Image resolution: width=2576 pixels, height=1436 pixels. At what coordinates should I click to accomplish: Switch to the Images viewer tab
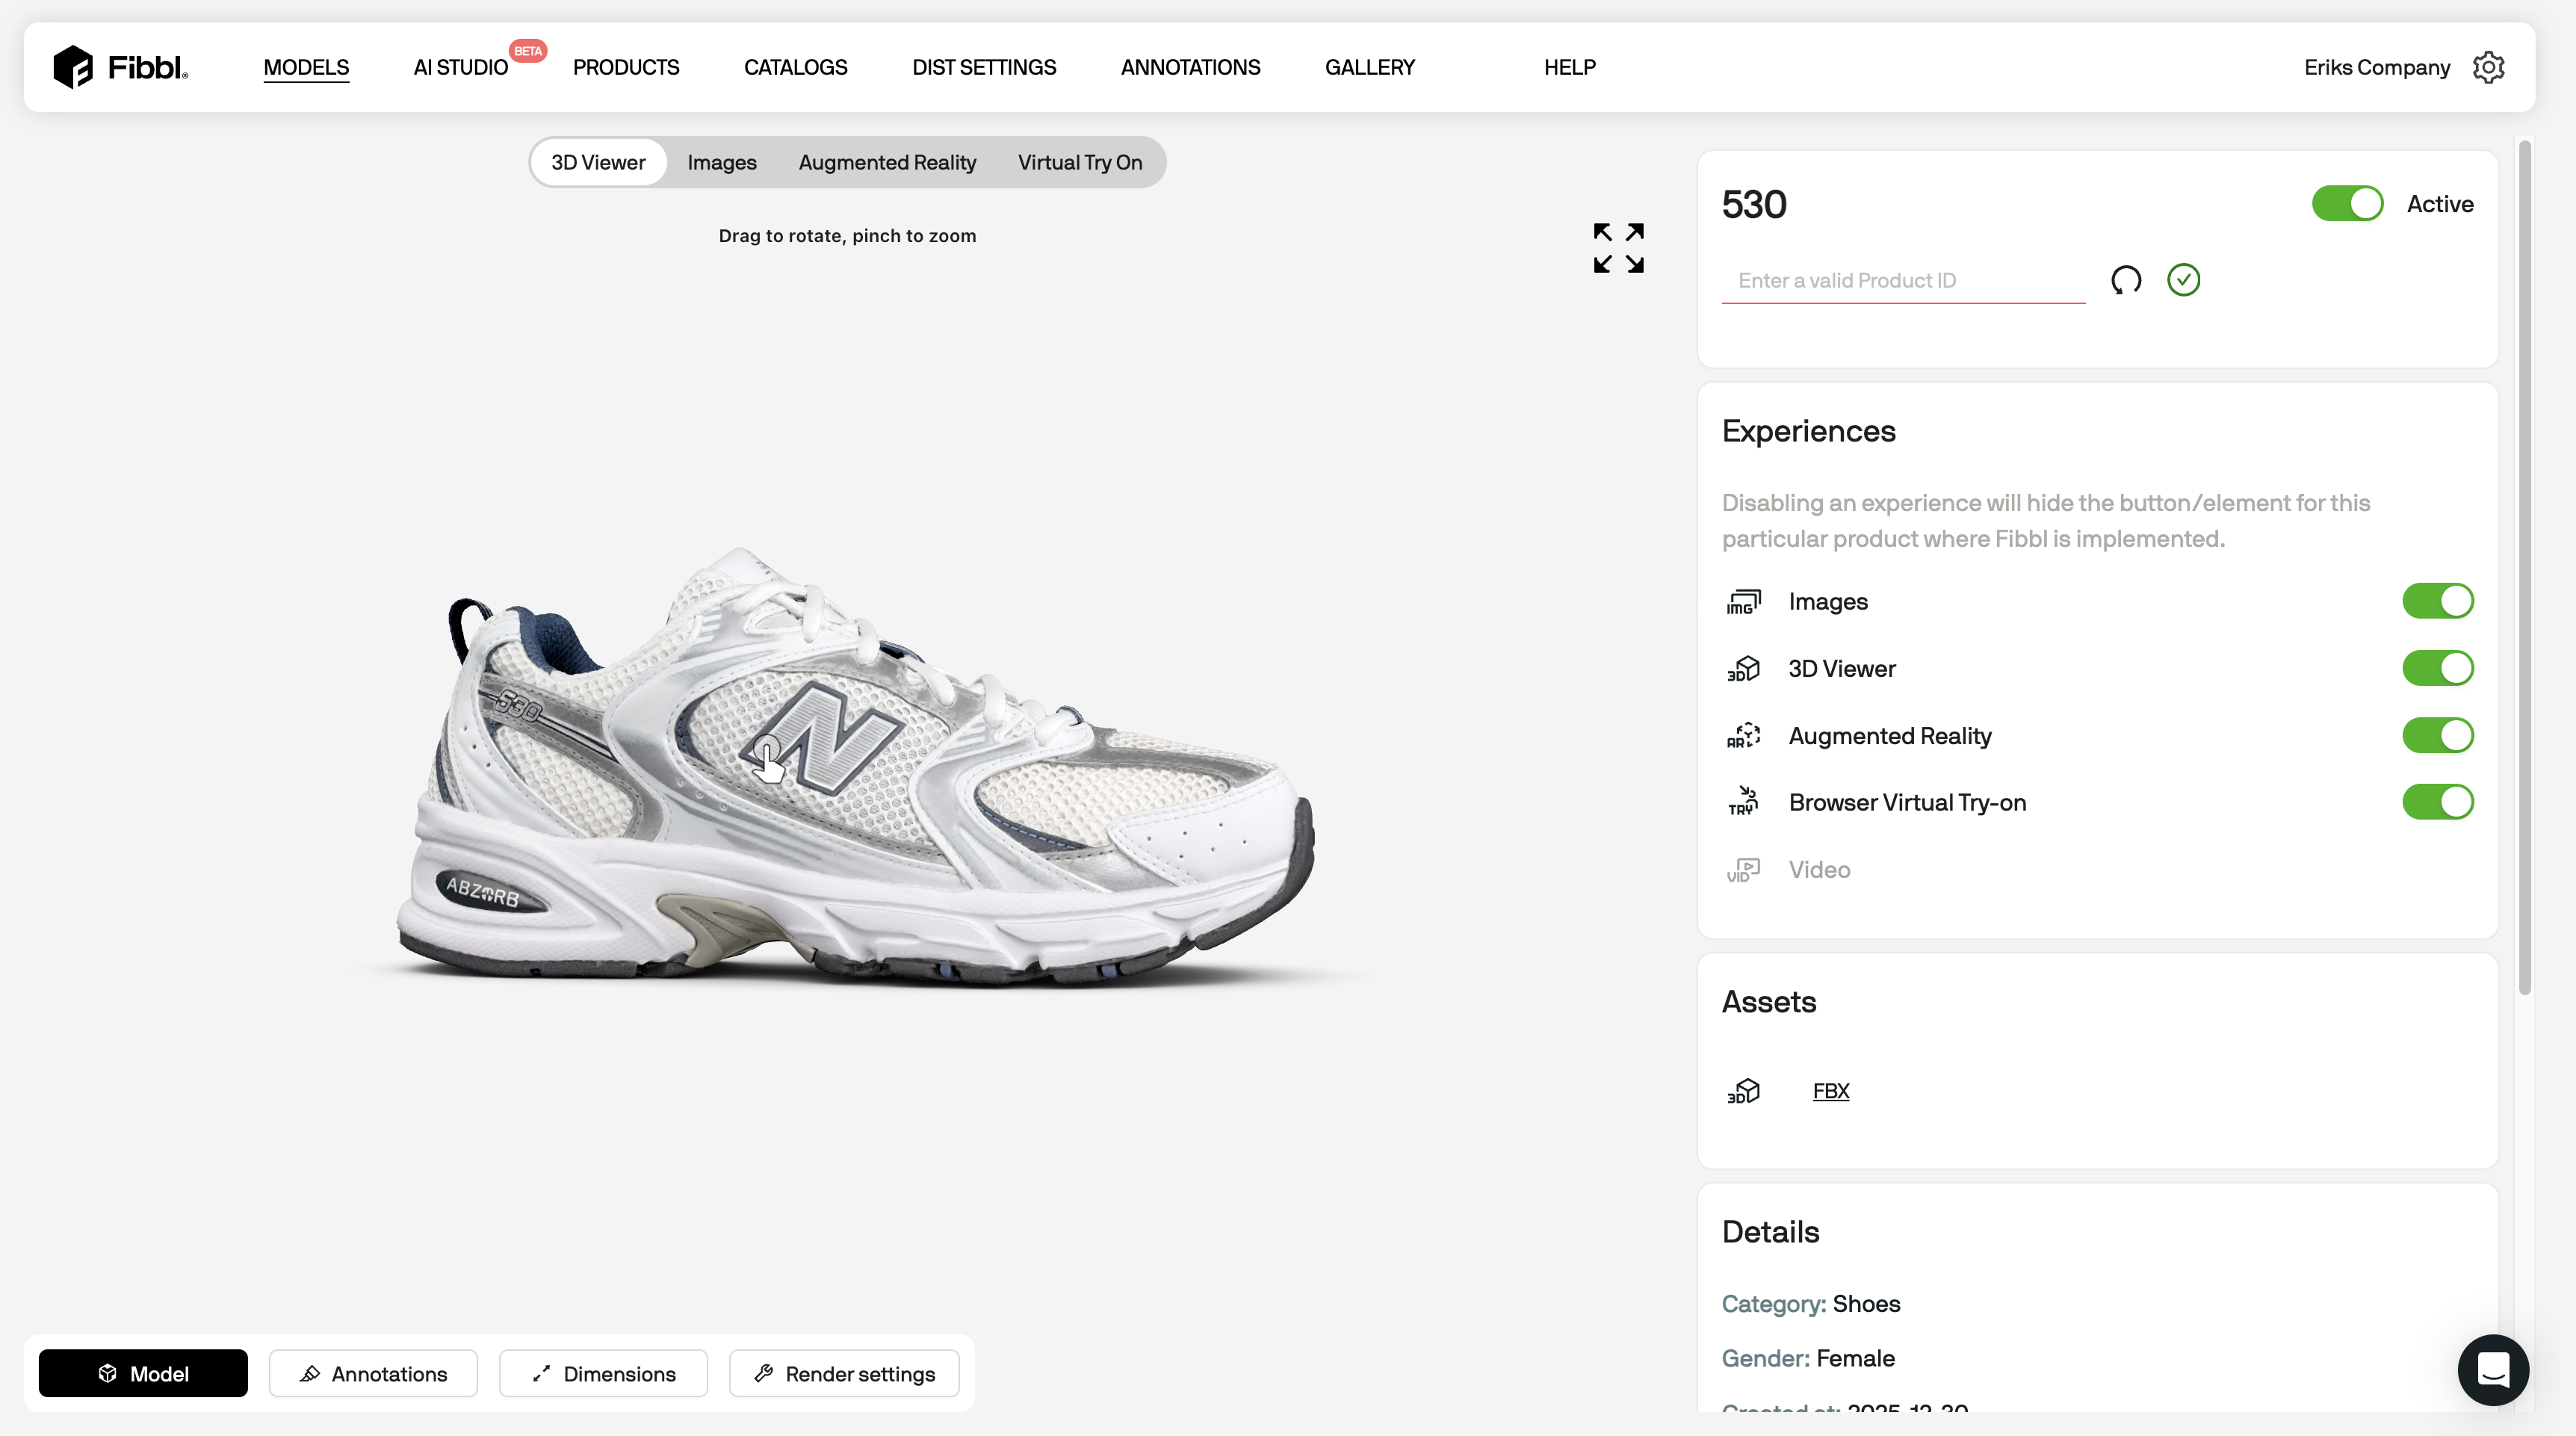tap(721, 162)
